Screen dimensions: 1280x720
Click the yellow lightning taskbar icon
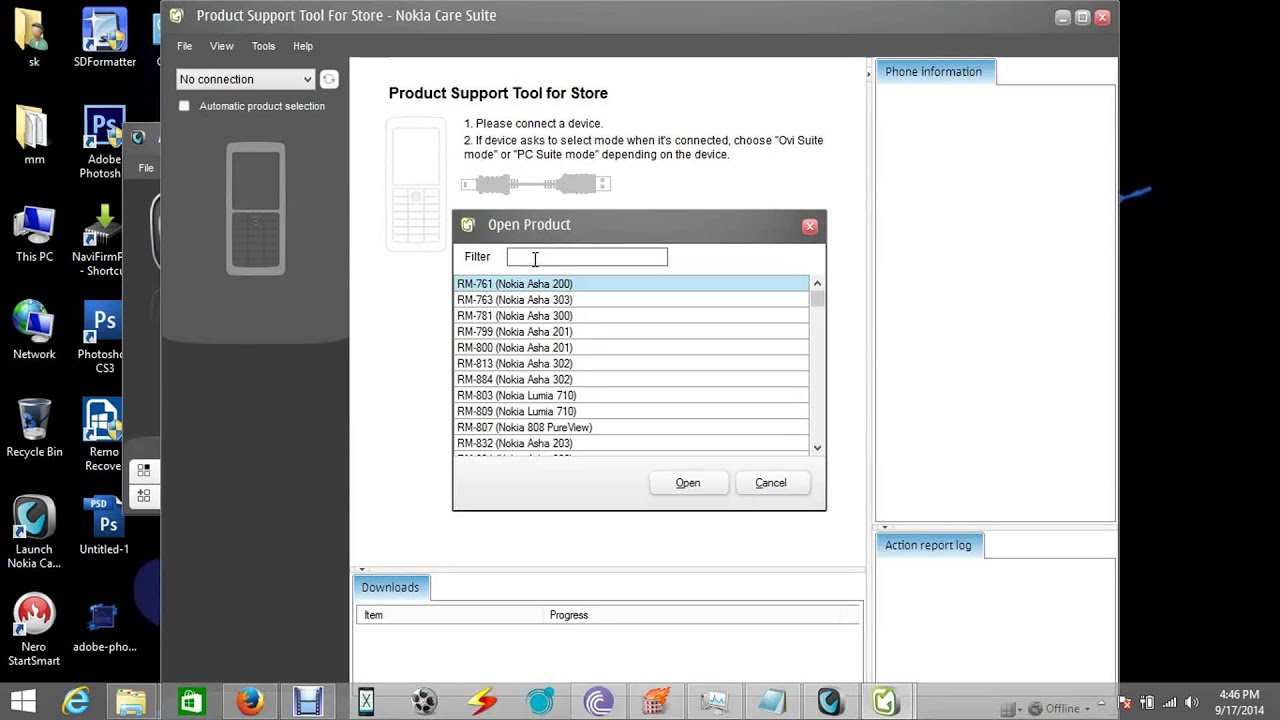(x=482, y=702)
